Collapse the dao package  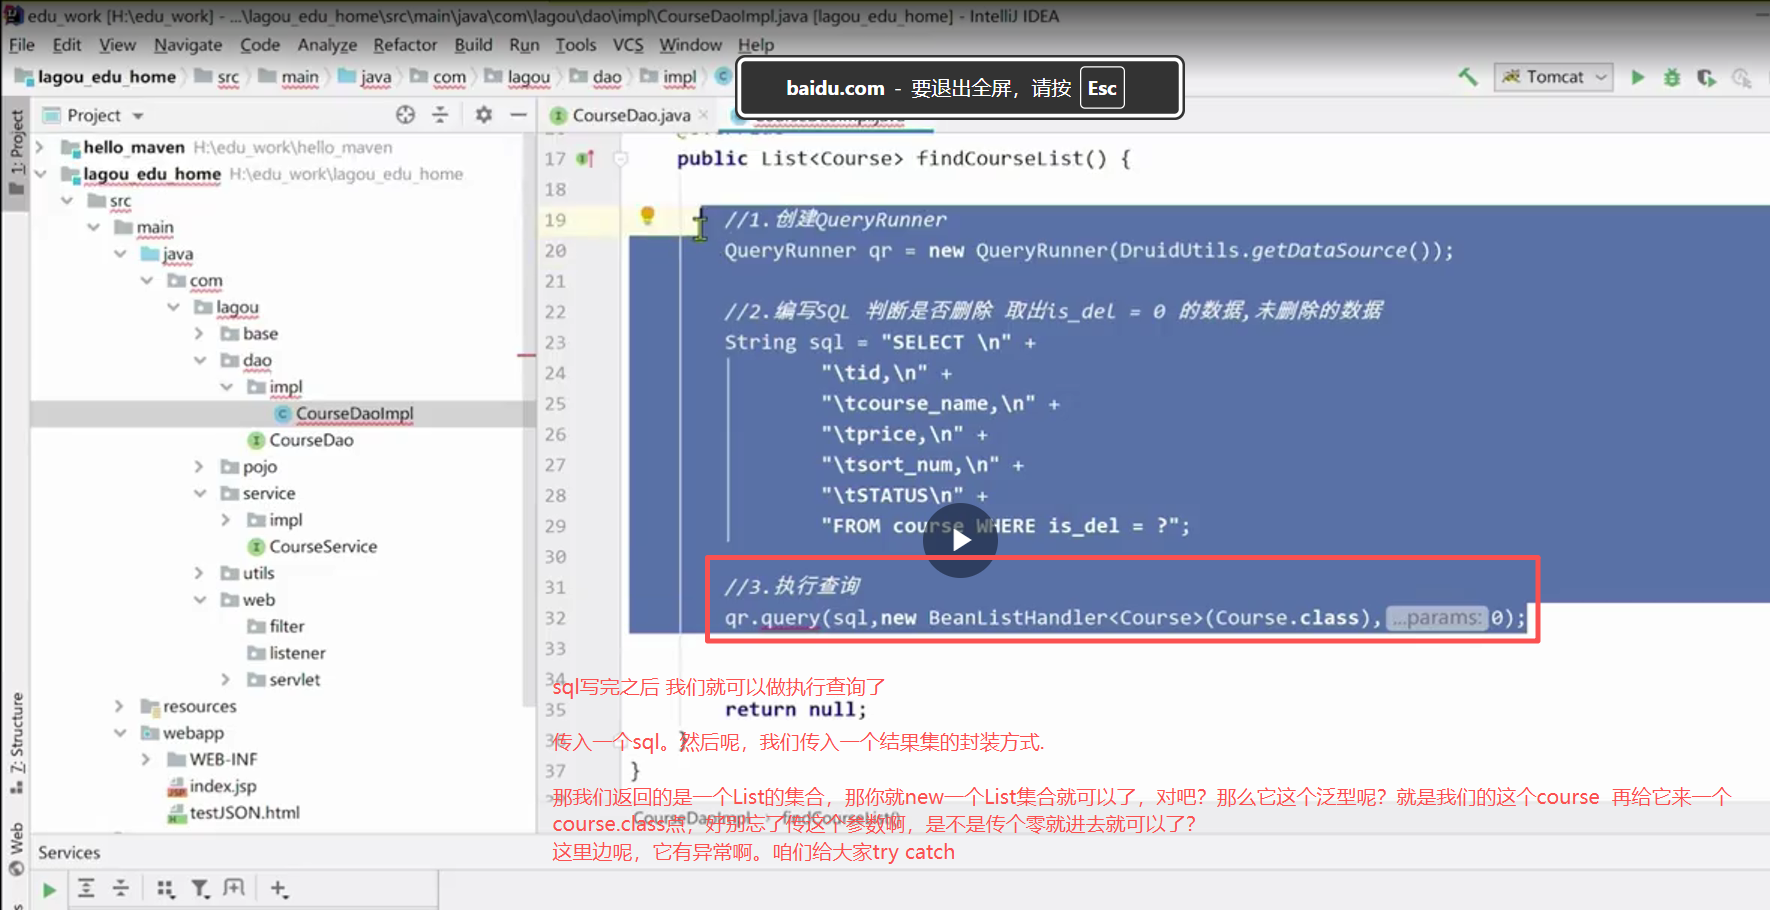(x=199, y=360)
